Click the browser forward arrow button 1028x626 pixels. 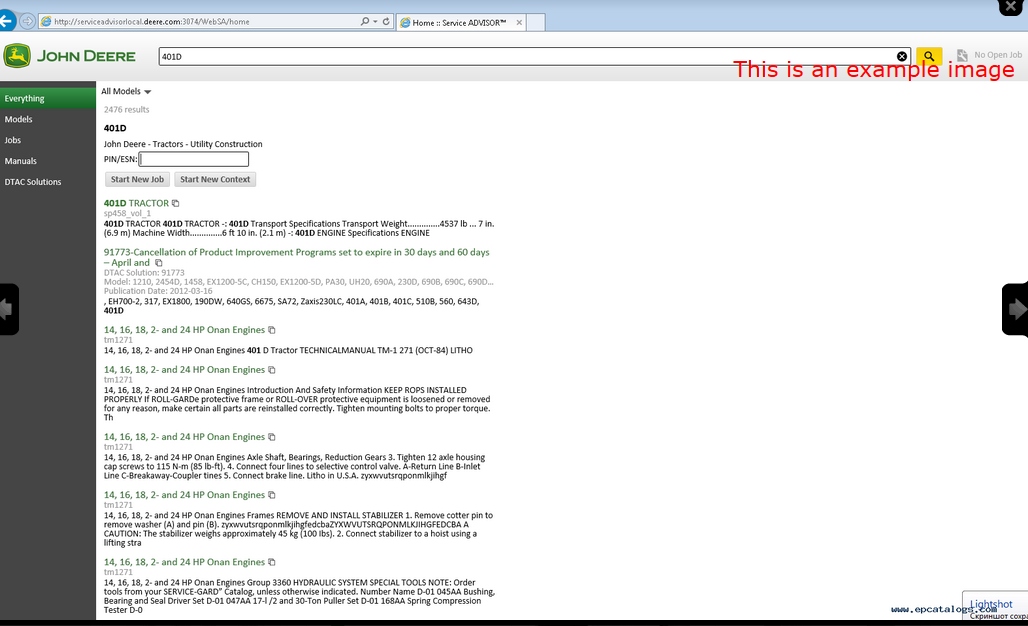point(27,22)
